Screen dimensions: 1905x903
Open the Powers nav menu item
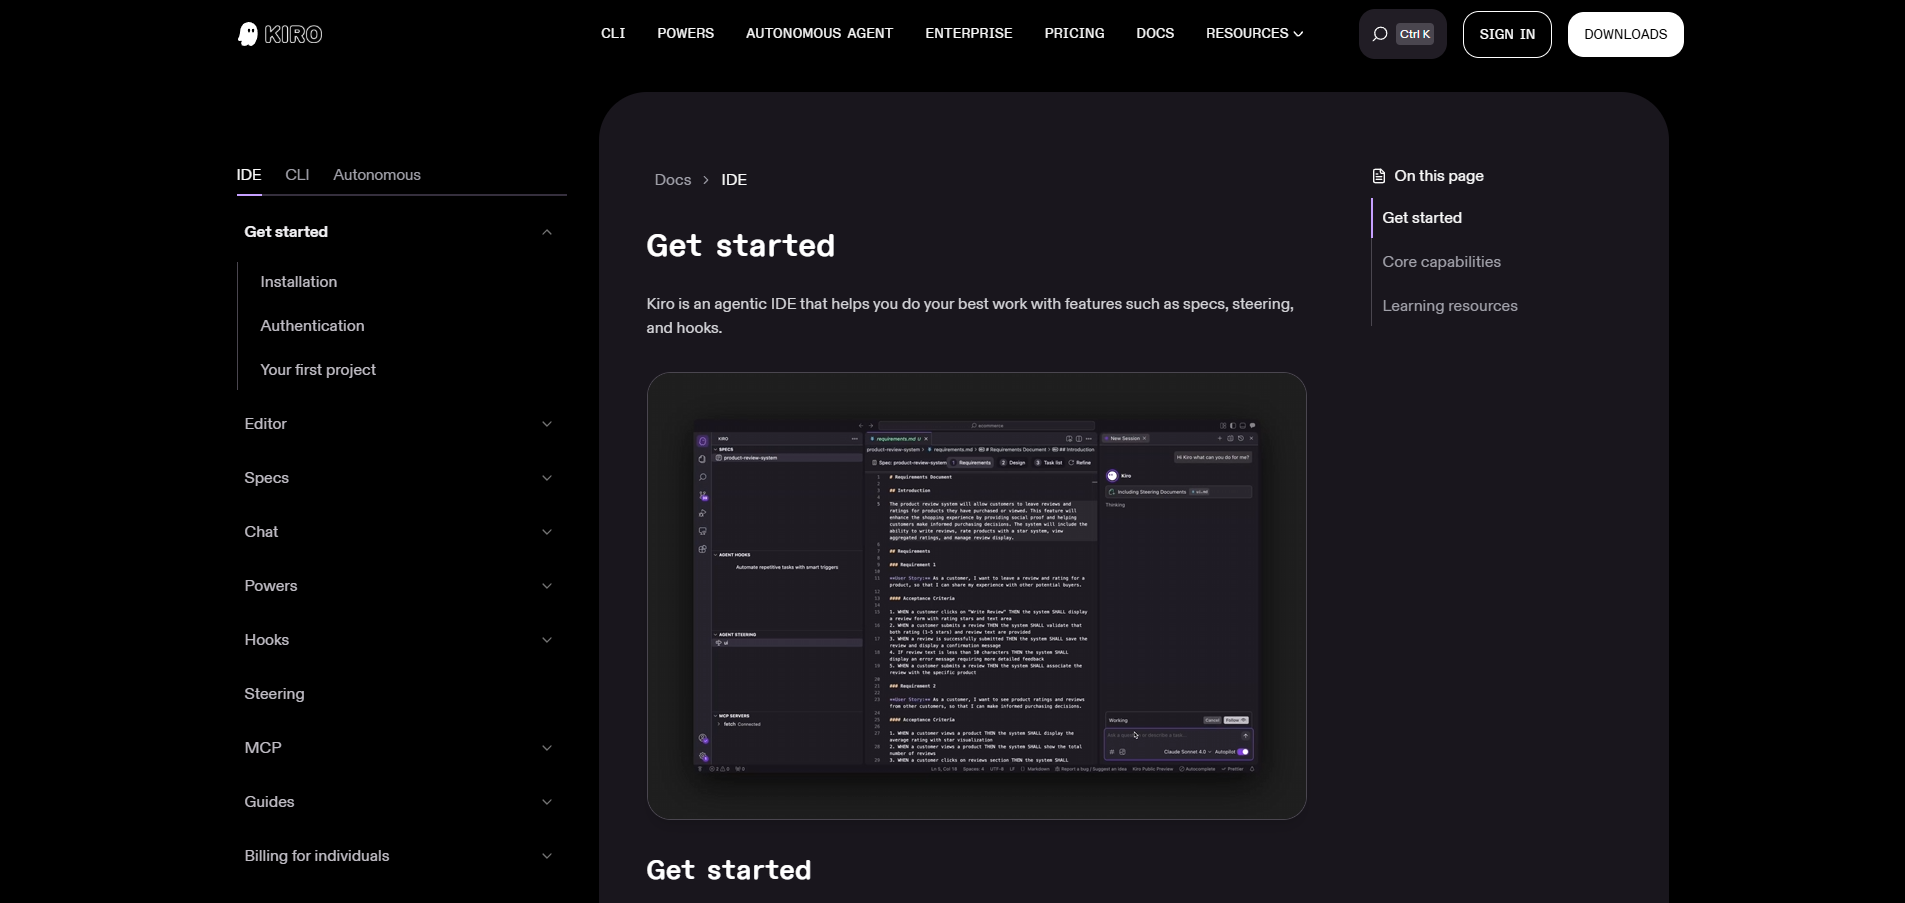[x=685, y=33]
